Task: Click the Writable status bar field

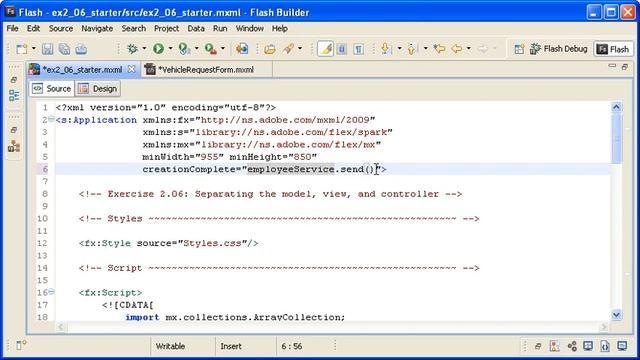Action: [x=170, y=346]
